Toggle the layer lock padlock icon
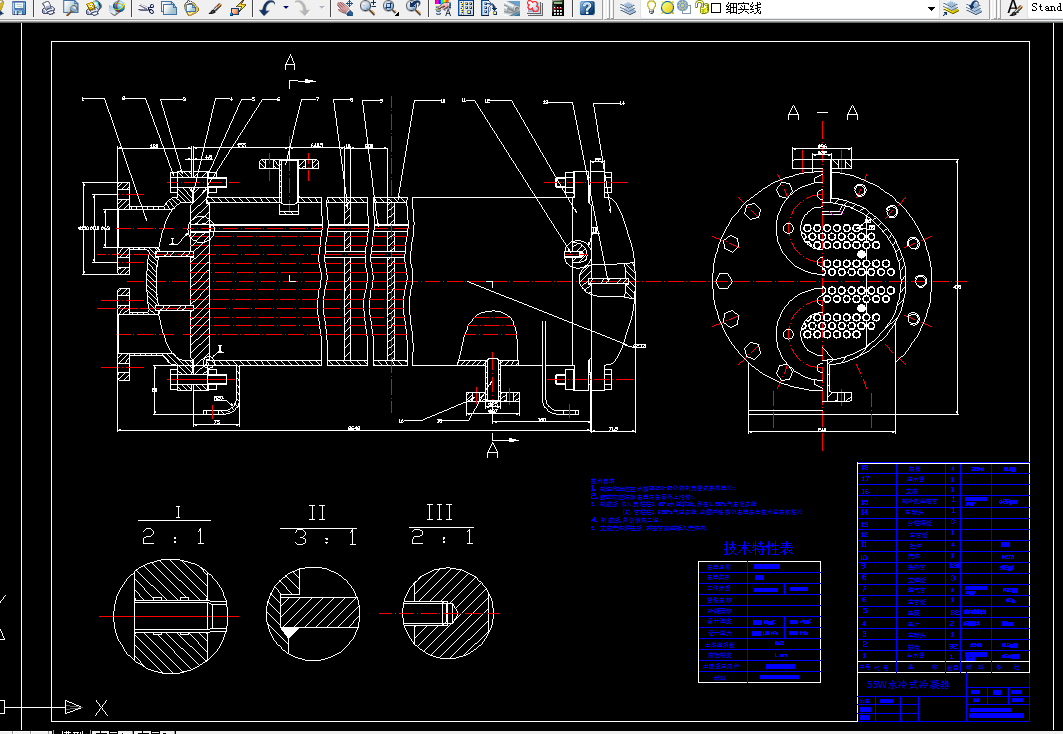 [701, 8]
